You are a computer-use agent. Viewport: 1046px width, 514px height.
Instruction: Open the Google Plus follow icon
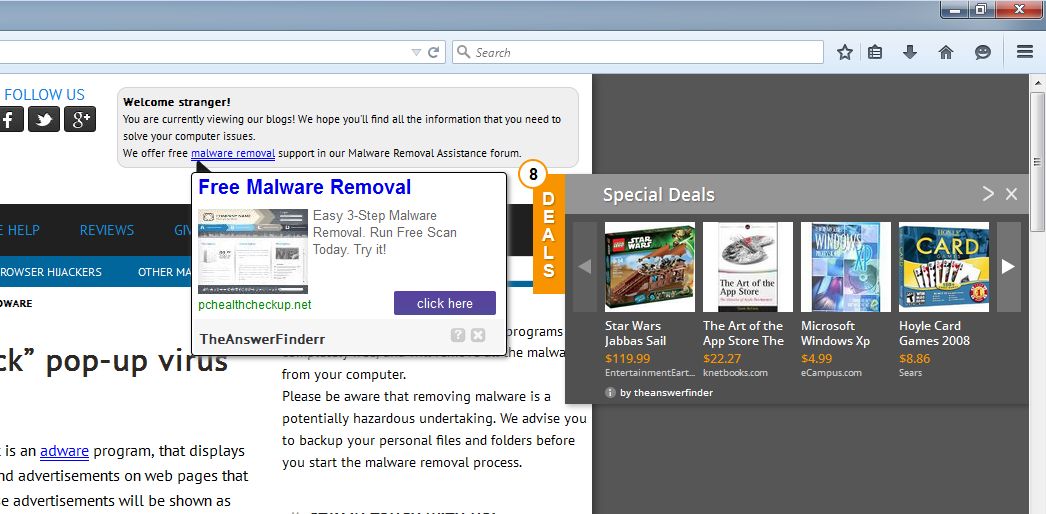(80, 119)
